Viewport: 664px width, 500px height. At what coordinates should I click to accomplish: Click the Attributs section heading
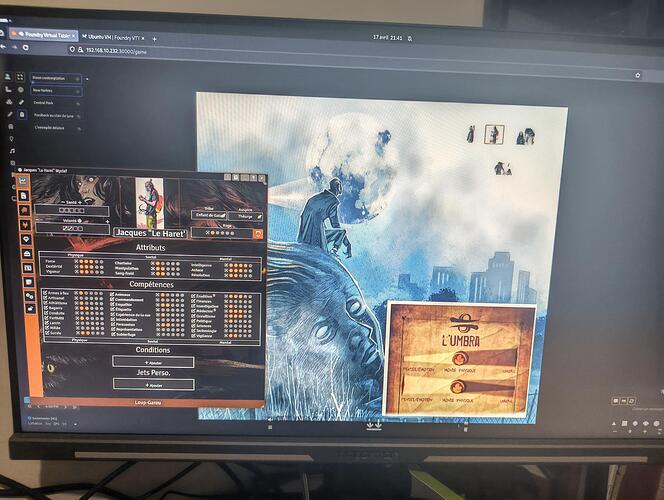coord(150,247)
